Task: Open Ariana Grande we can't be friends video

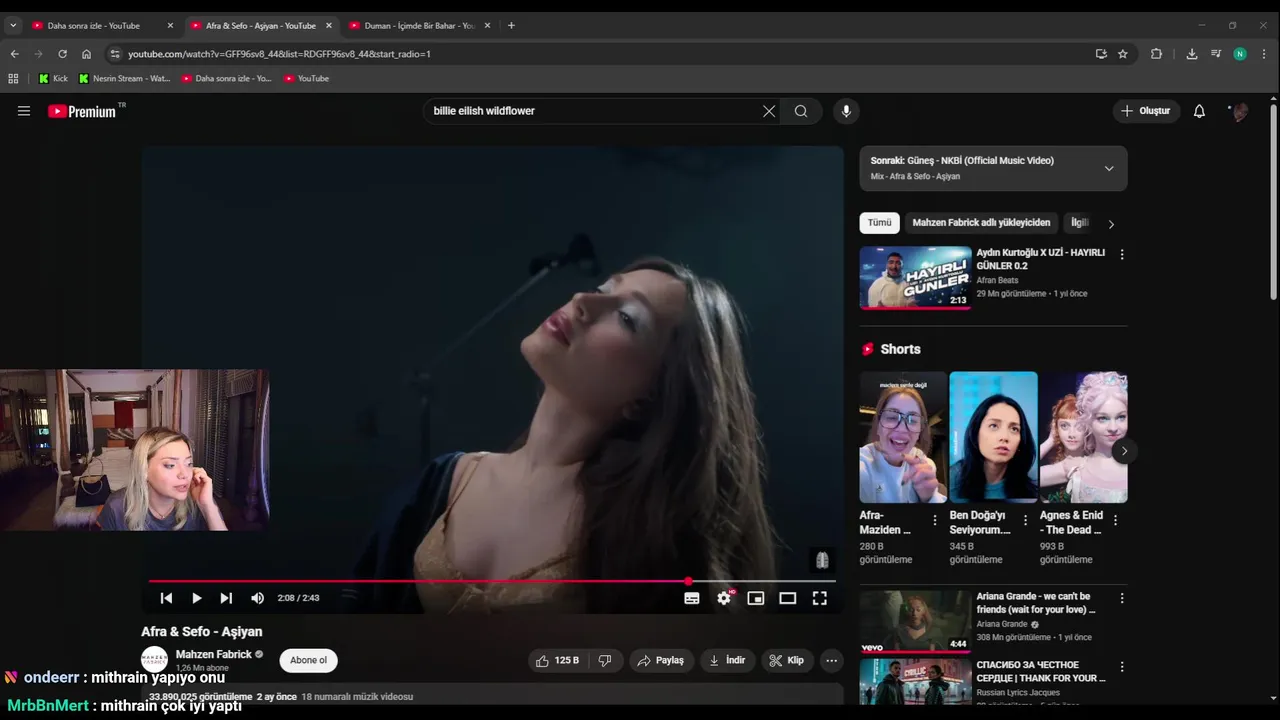Action: 915,621
